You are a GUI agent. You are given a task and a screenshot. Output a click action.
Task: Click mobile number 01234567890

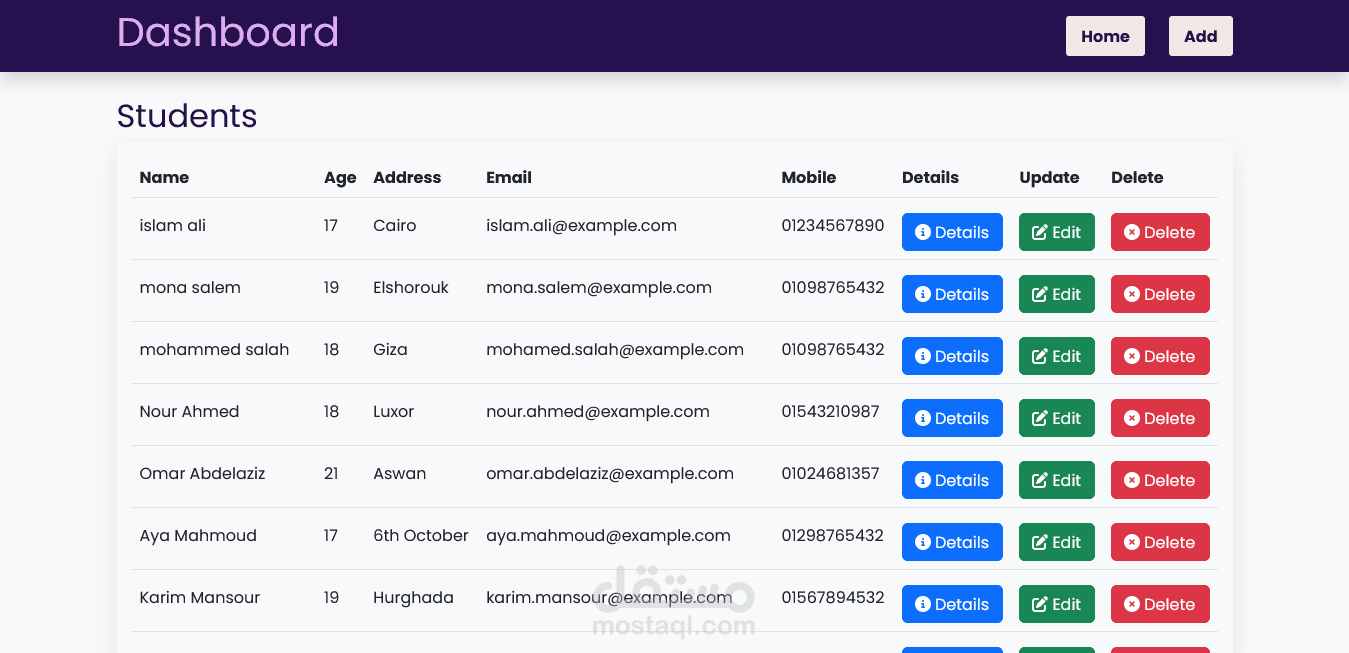pyautogui.click(x=833, y=225)
